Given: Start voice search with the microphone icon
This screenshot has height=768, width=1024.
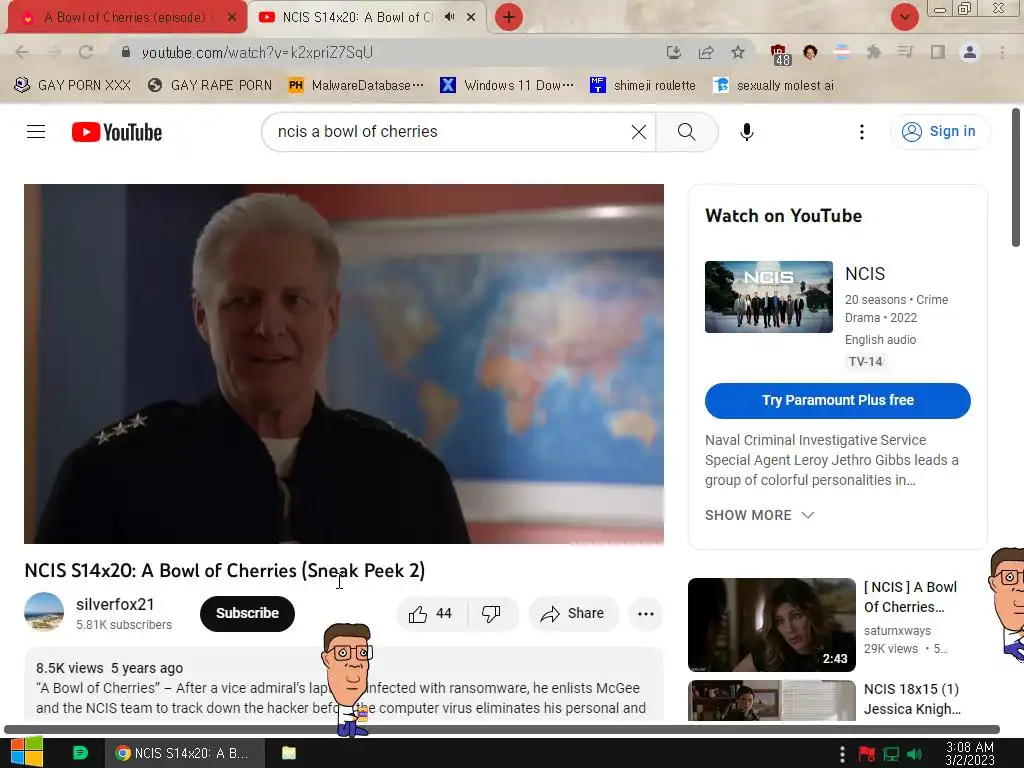Looking at the screenshot, I should click(746, 132).
